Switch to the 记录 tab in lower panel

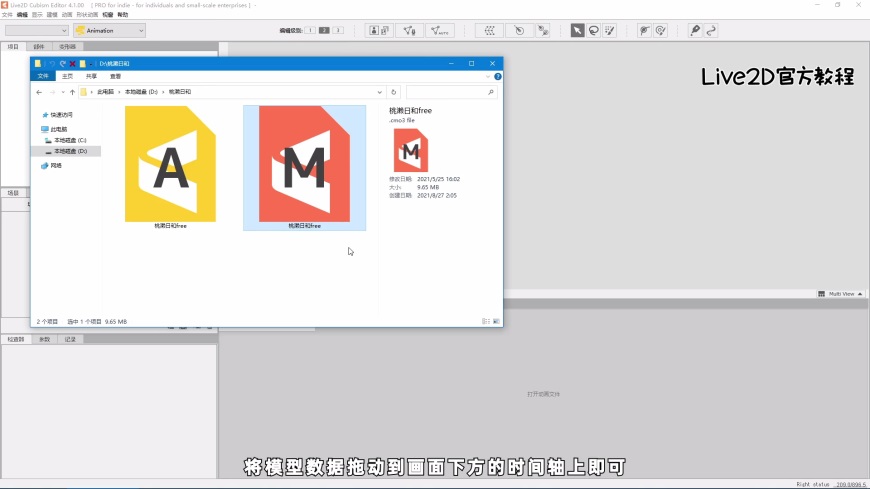(x=70, y=339)
